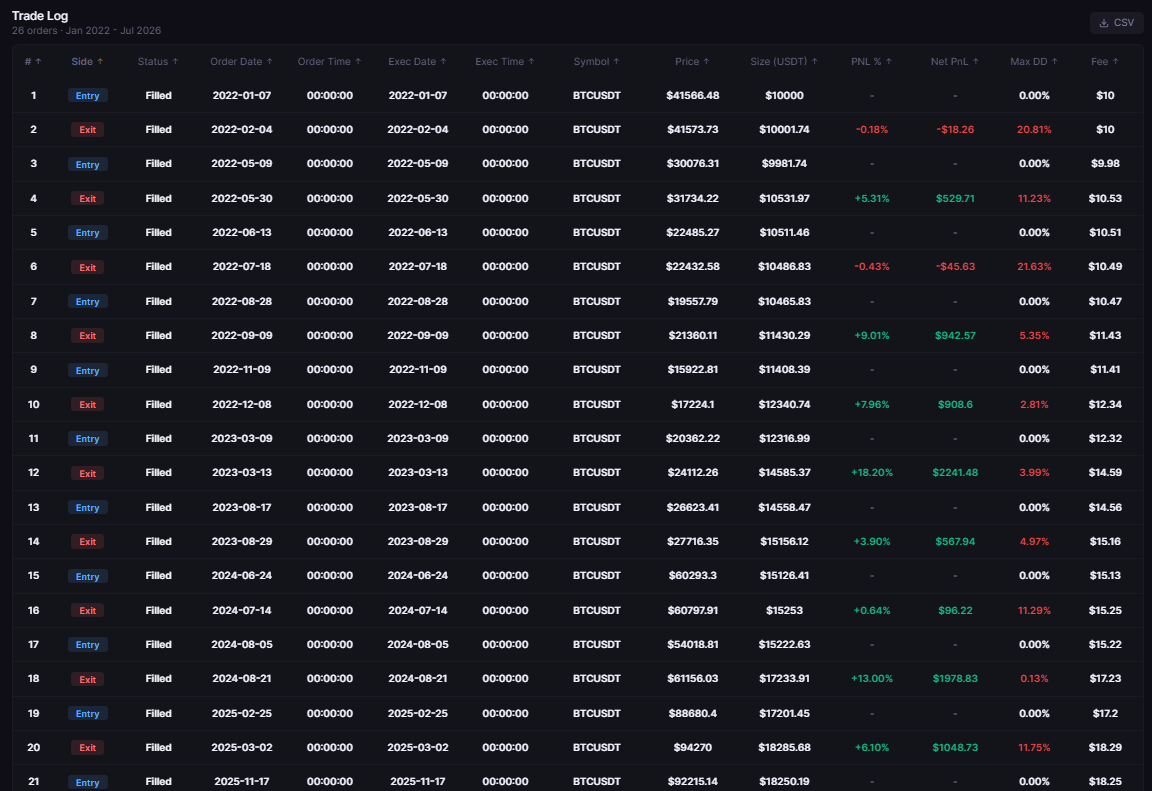1152x791 pixels.
Task: Click size $18285.68
Action: (785, 747)
